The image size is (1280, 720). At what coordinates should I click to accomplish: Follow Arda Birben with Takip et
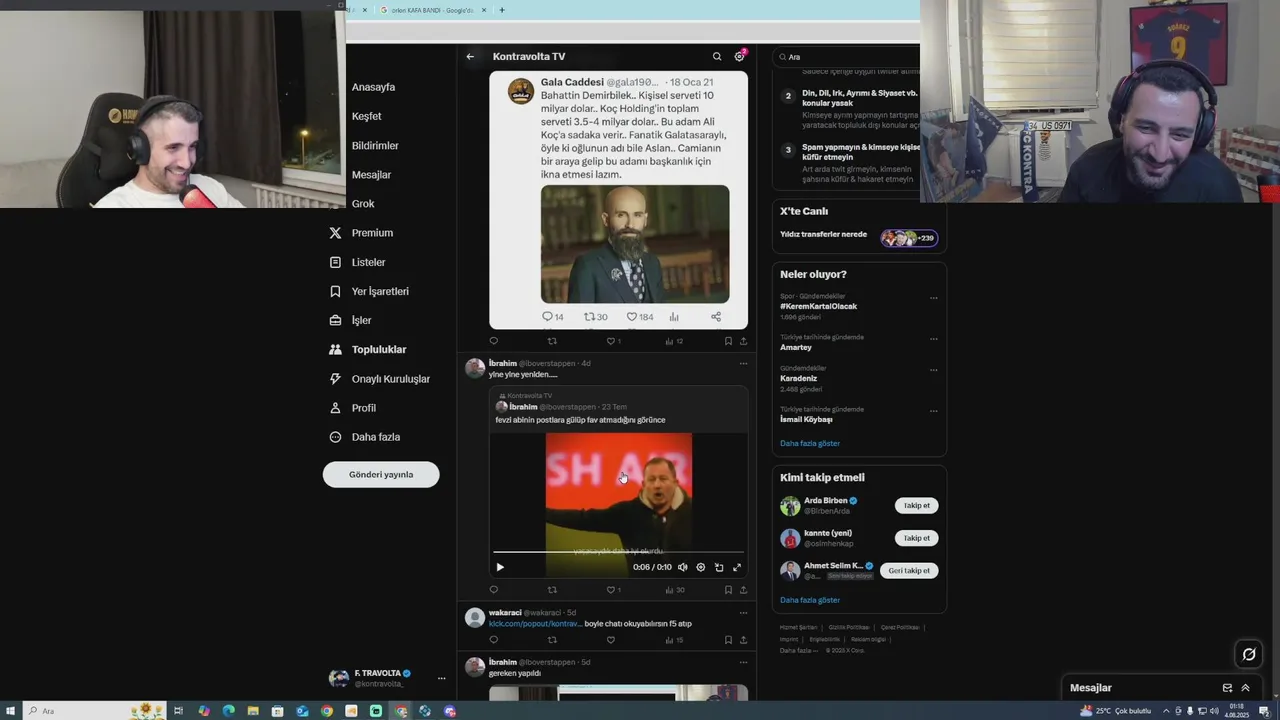coord(916,506)
